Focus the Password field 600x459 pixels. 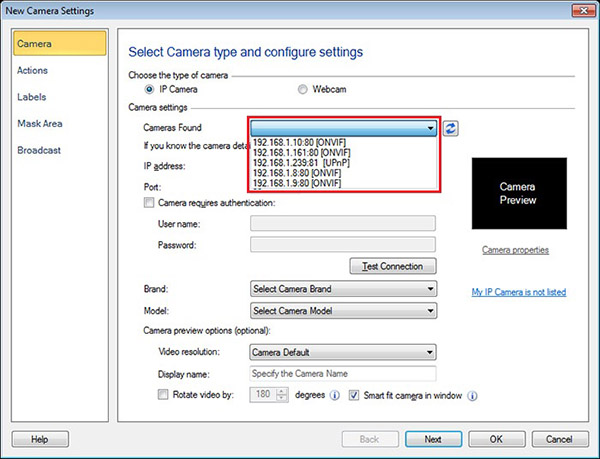[343, 245]
